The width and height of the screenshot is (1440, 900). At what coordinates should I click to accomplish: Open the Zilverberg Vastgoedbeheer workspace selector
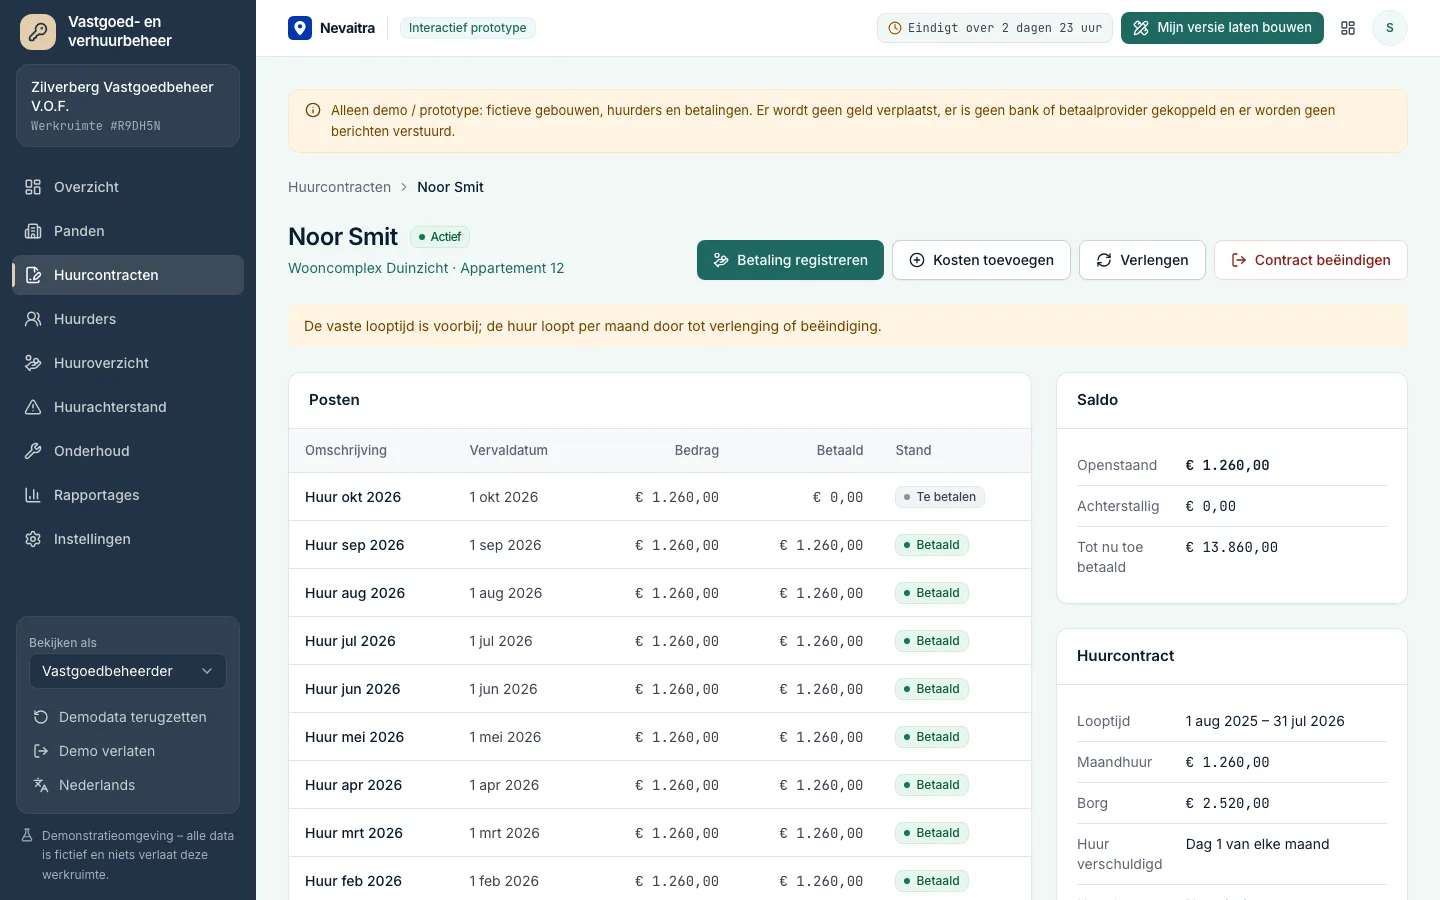point(128,106)
